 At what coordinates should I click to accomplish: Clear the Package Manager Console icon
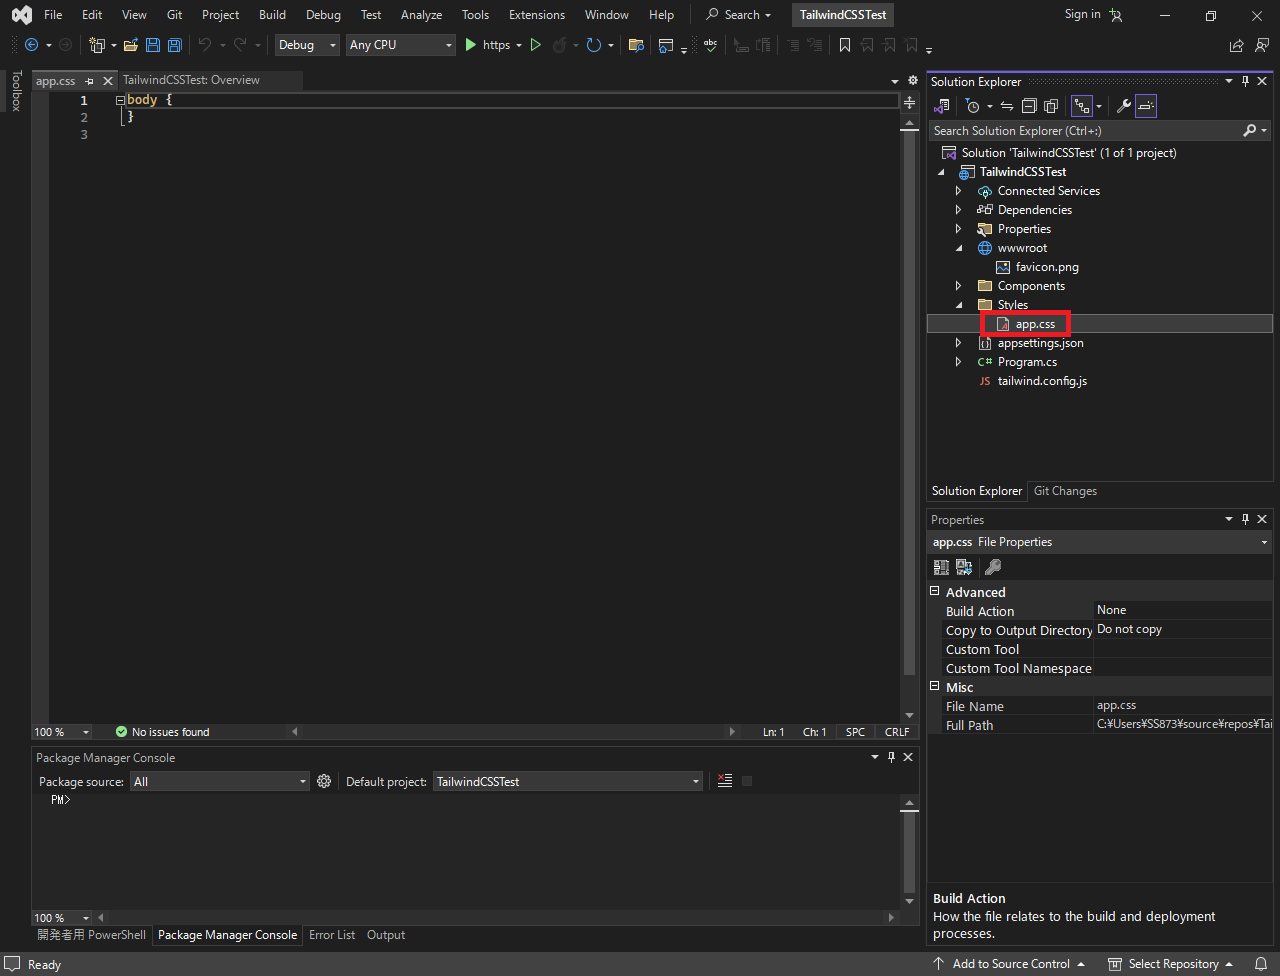pos(725,781)
